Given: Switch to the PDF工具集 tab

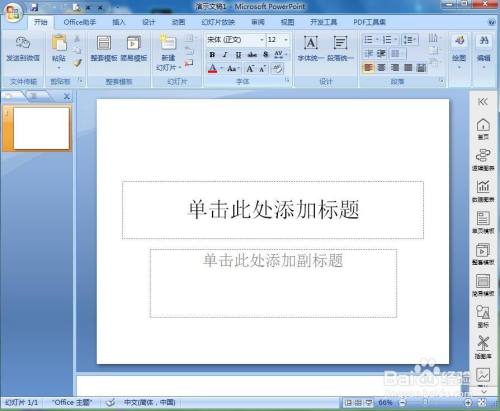Looking at the screenshot, I should pyautogui.click(x=369, y=22).
